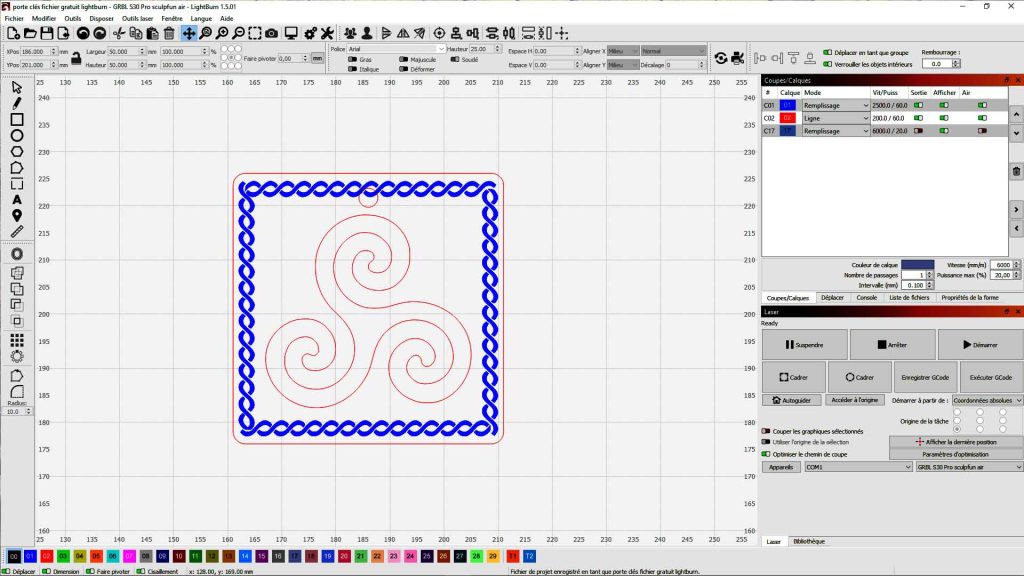Toggle 'Déplacer en tant que groupe' switch

point(827,52)
